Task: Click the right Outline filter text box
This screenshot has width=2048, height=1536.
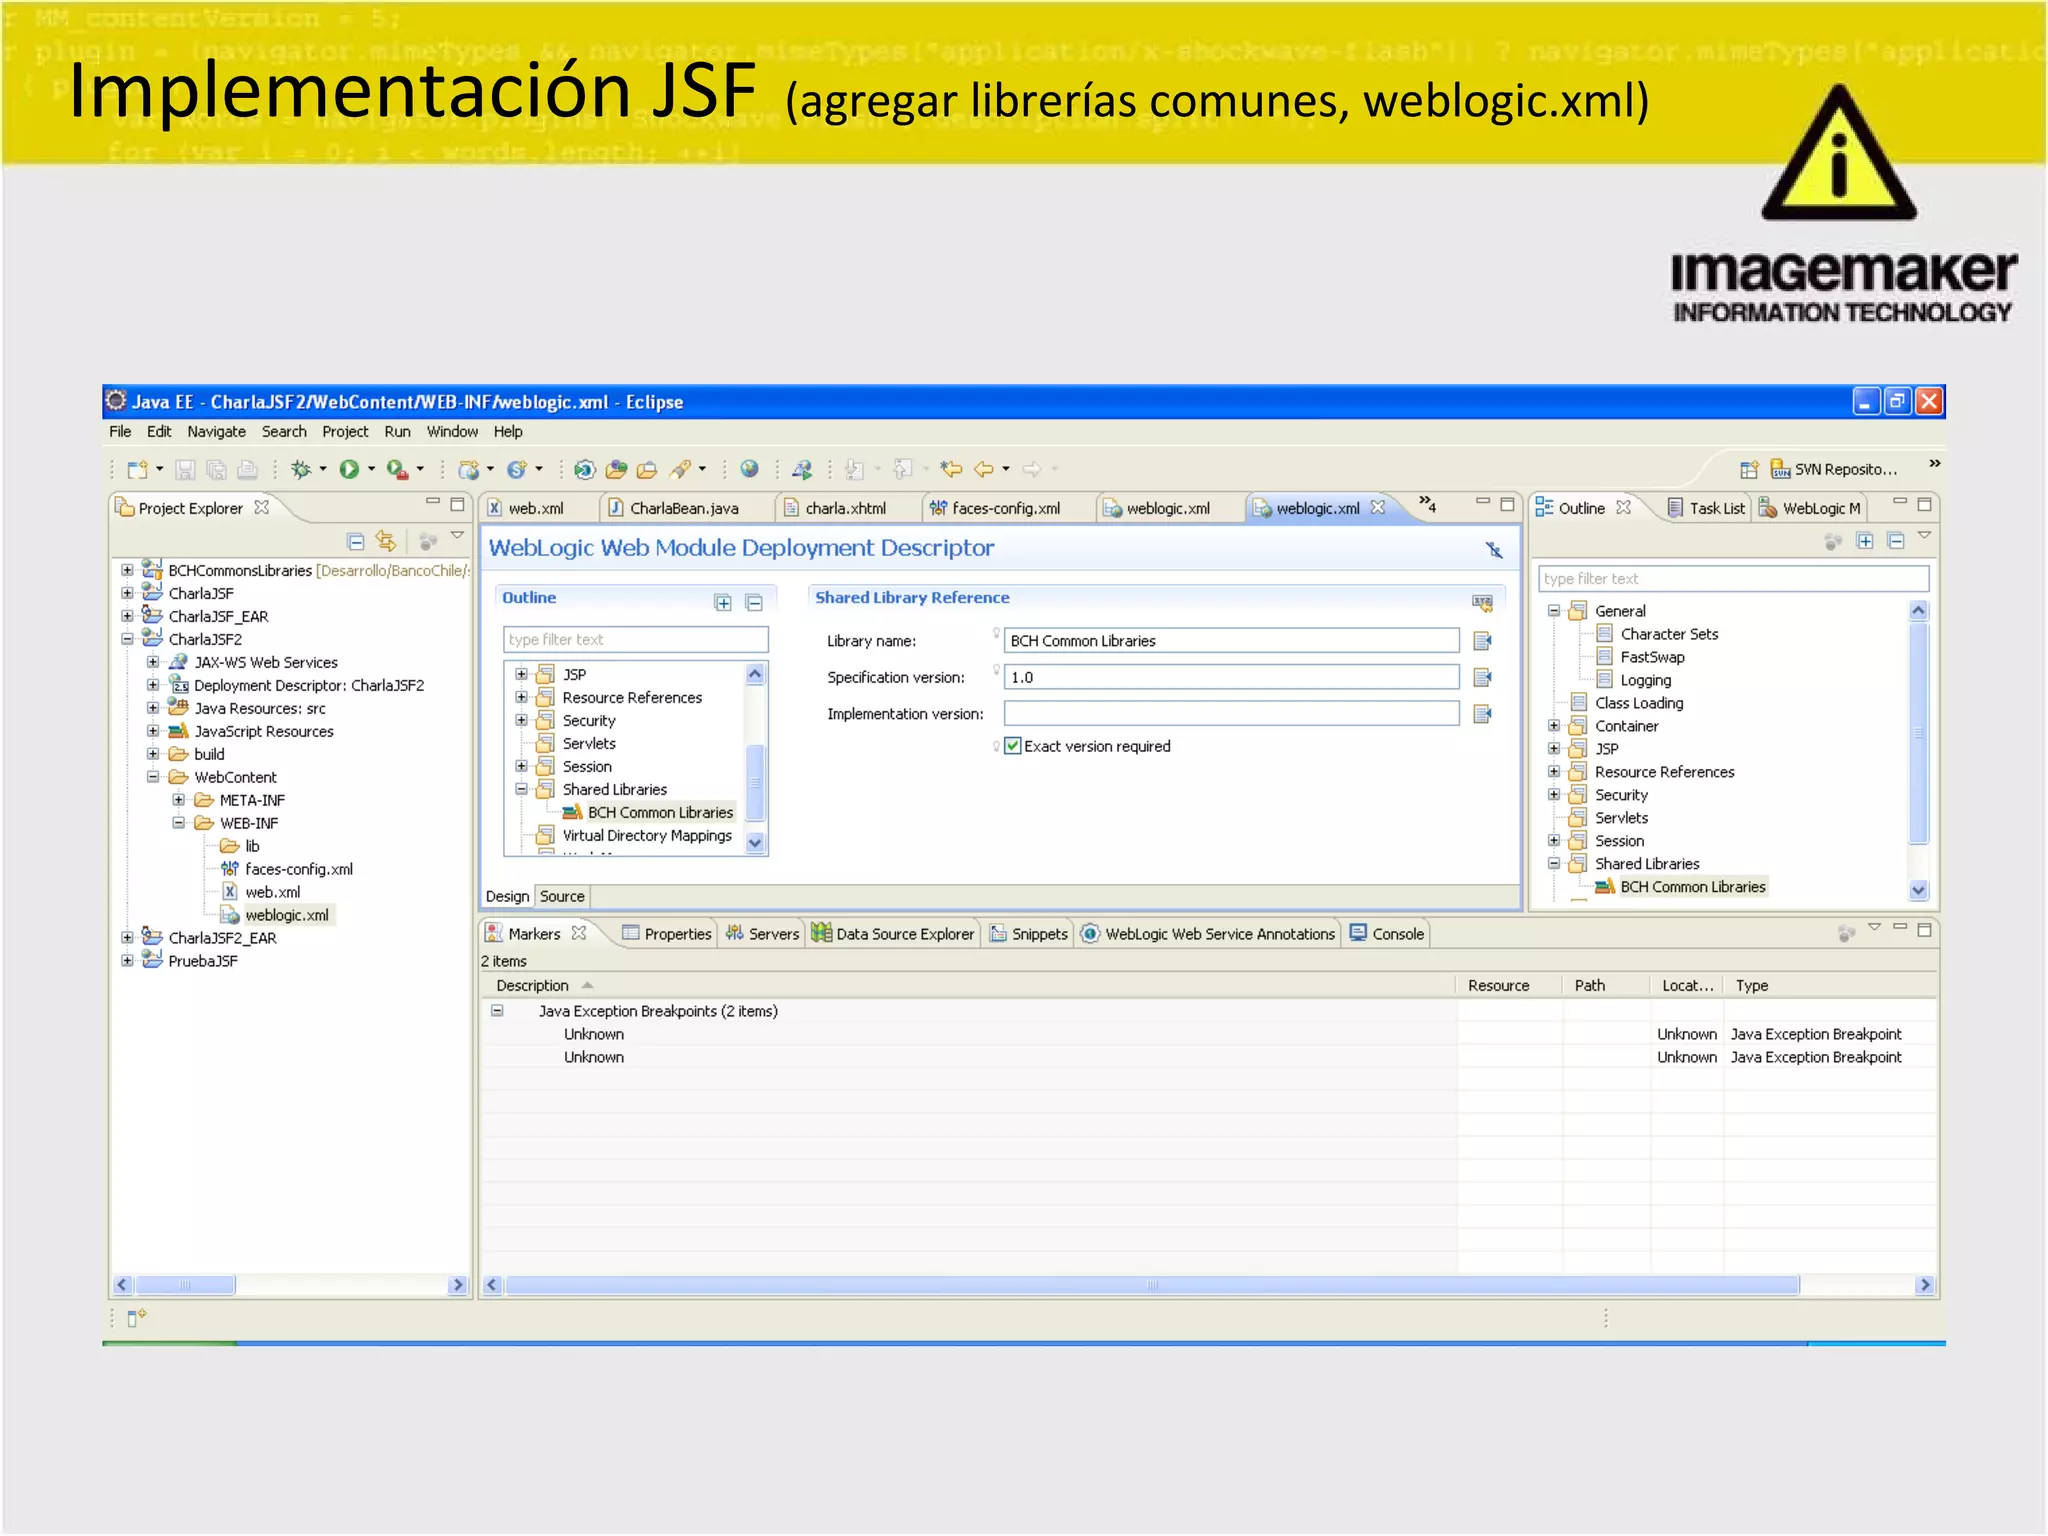Action: pos(1733,579)
